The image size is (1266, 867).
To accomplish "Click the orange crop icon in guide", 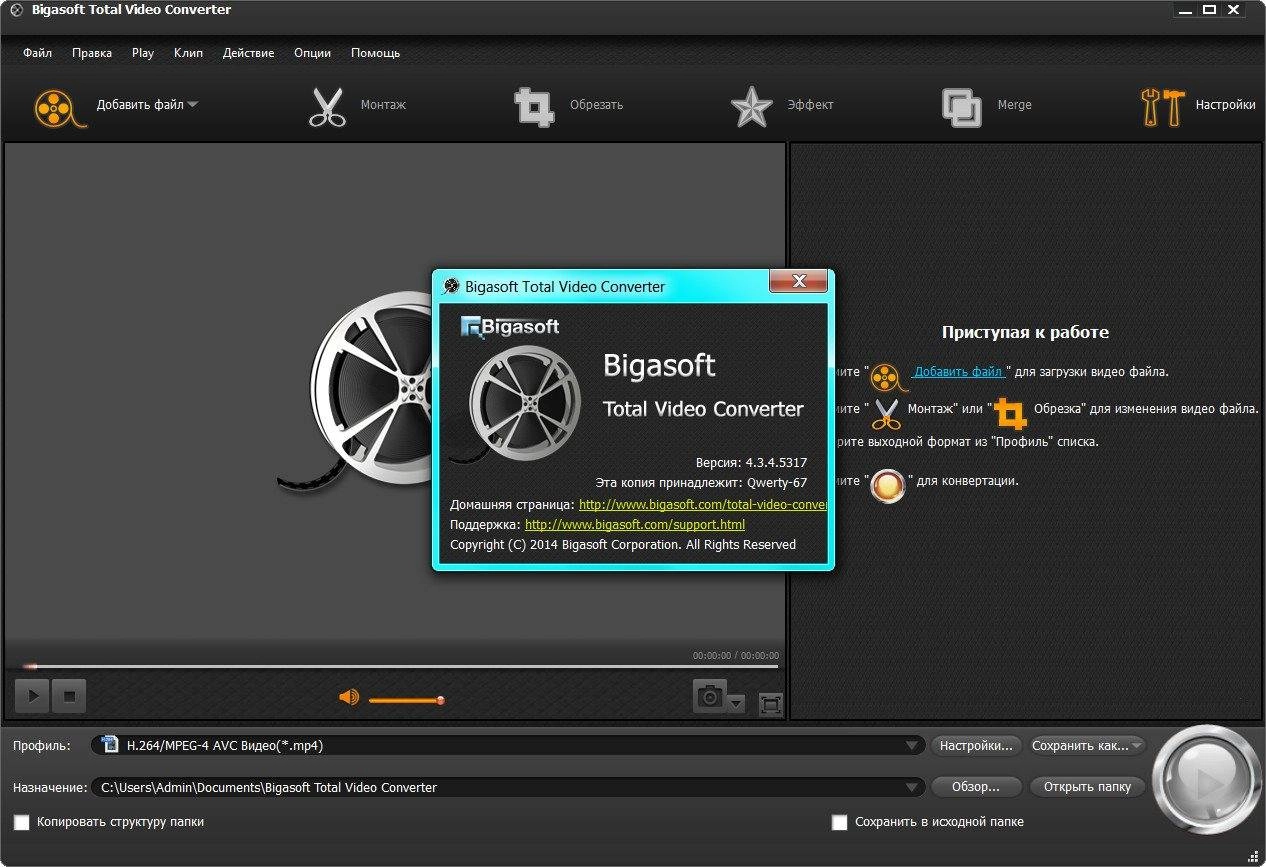I will [x=1010, y=412].
